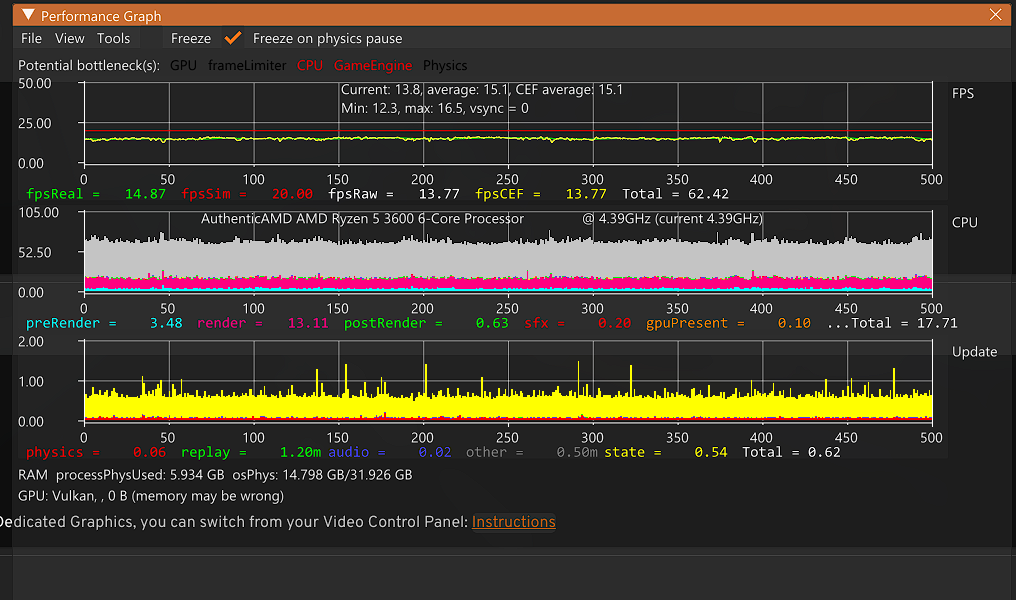Viewport: 1016px width, 600px height.
Task: Click the state = 0.54 legend entry
Action: (665, 452)
